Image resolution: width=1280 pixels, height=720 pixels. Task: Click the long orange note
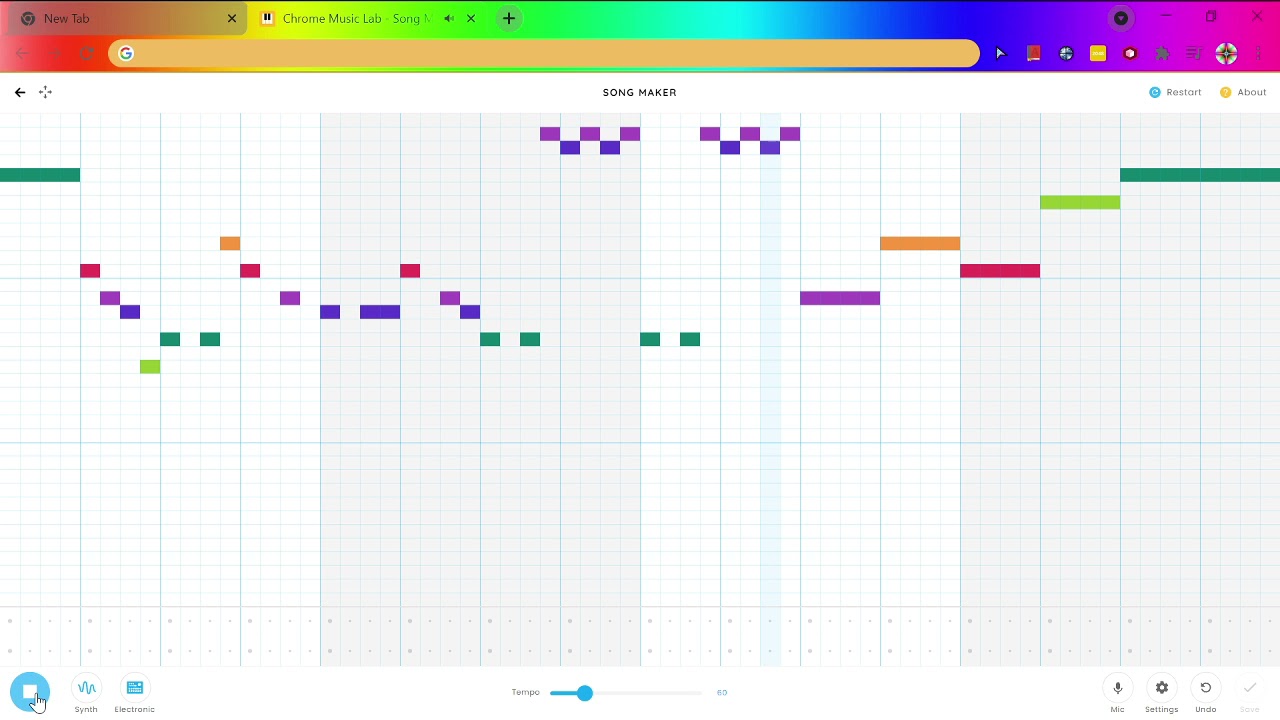[920, 243]
